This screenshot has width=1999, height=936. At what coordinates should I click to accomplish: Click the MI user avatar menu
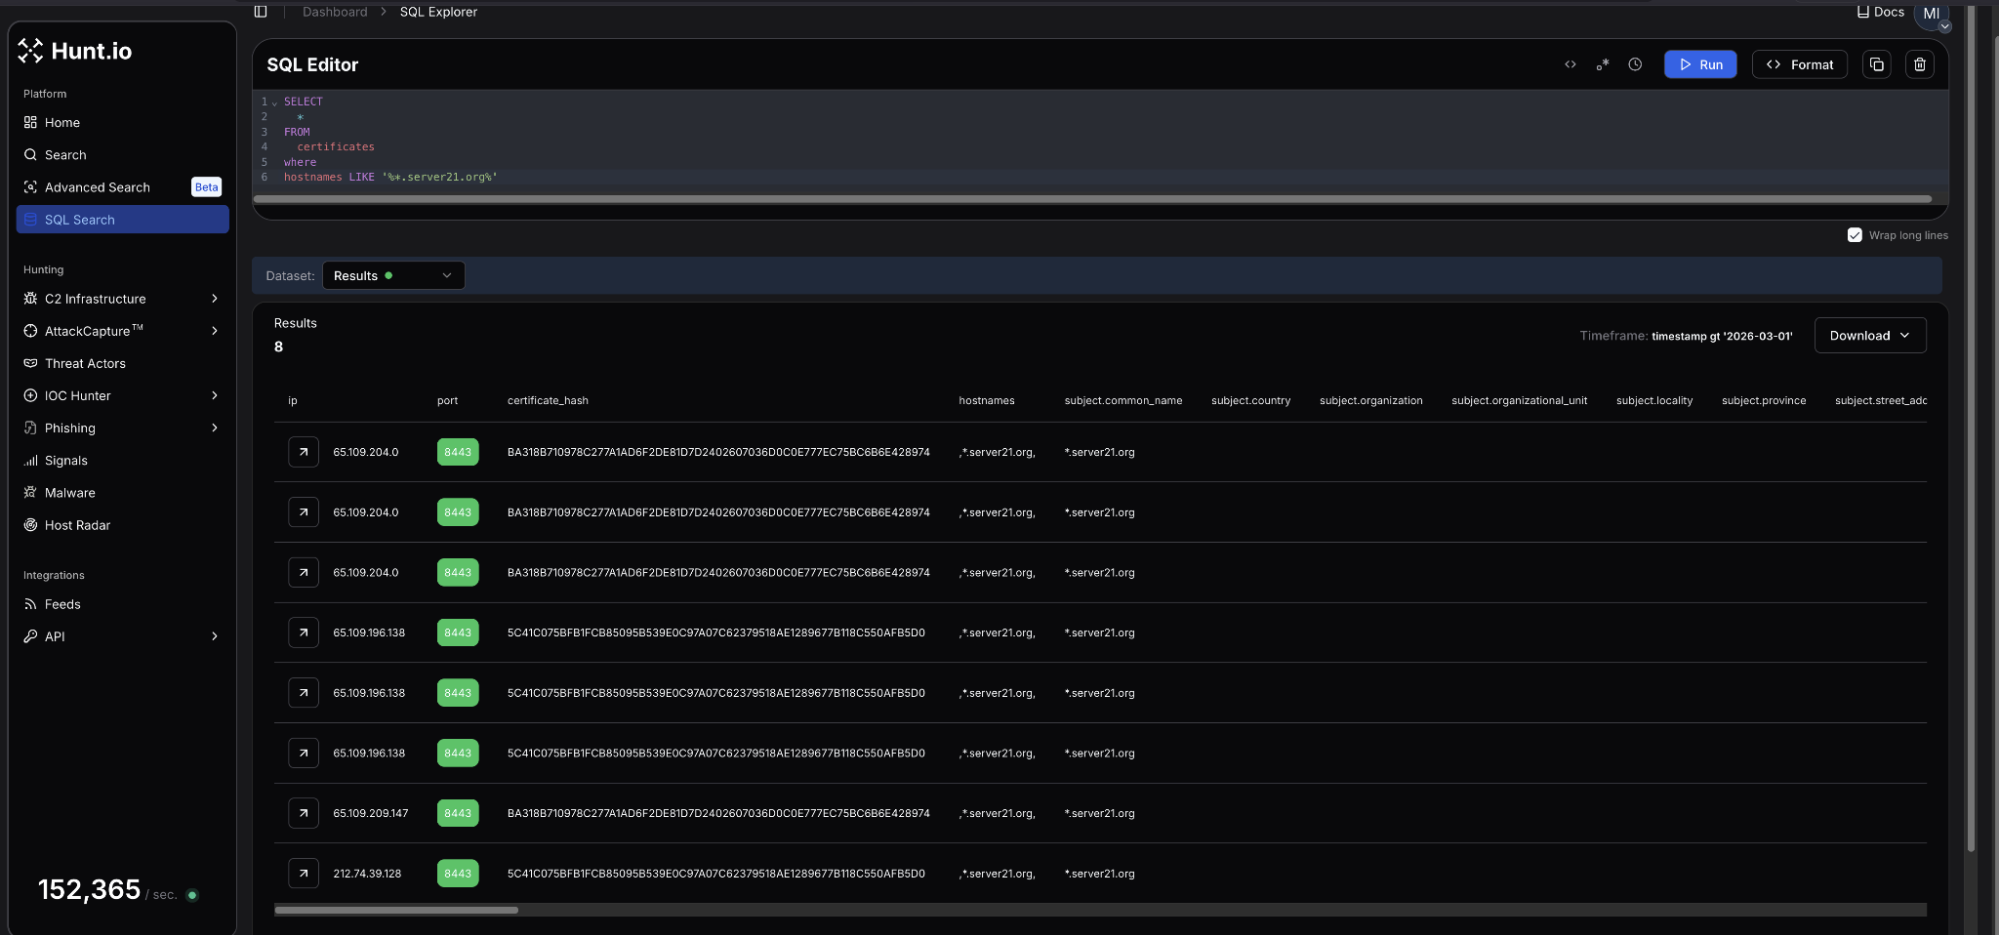click(x=1932, y=14)
